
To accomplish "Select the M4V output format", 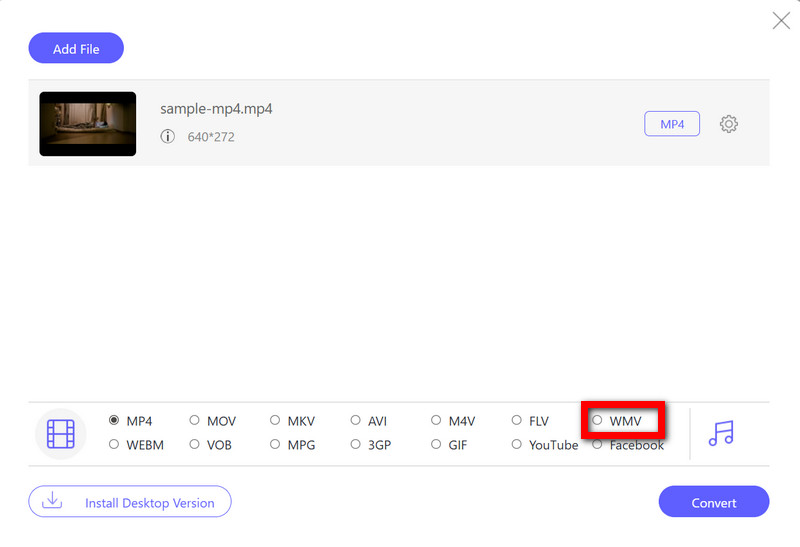I will [x=437, y=421].
